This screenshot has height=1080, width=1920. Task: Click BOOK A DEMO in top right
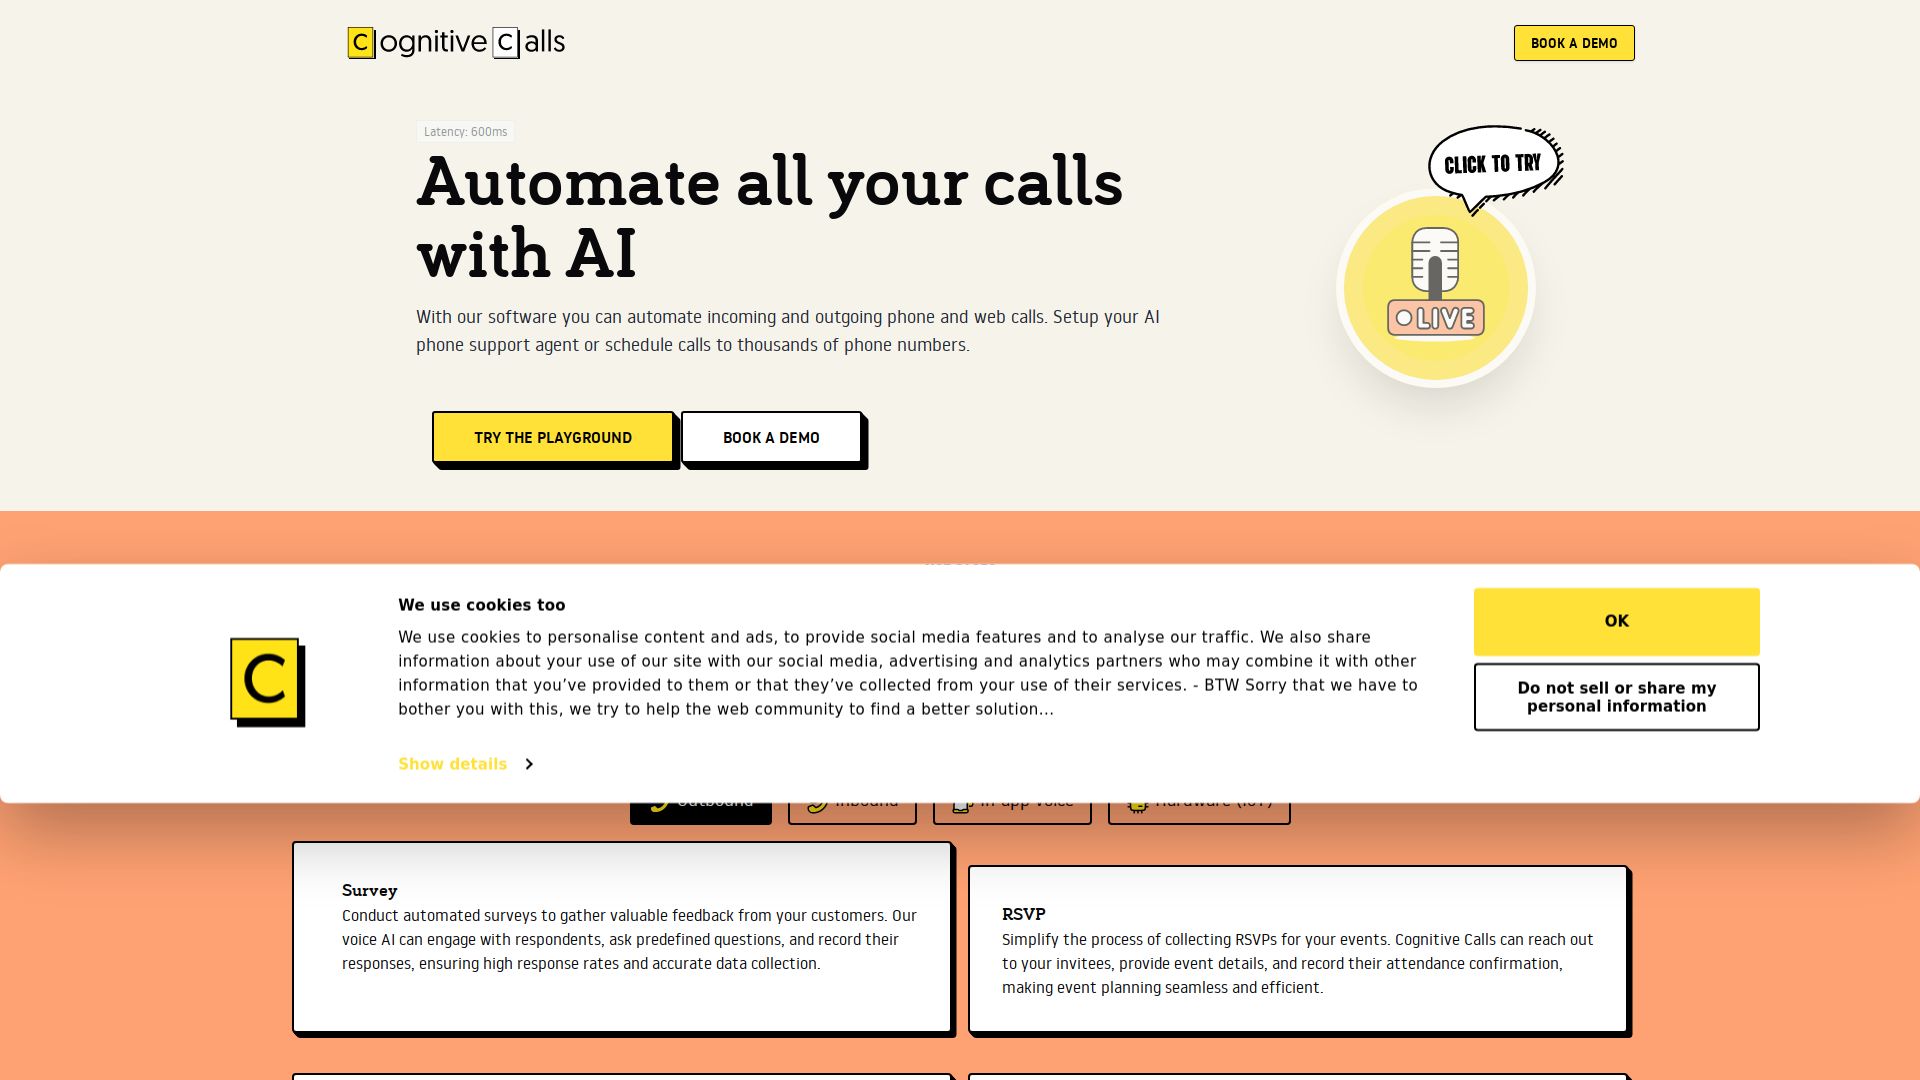(x=1574, y=42)
